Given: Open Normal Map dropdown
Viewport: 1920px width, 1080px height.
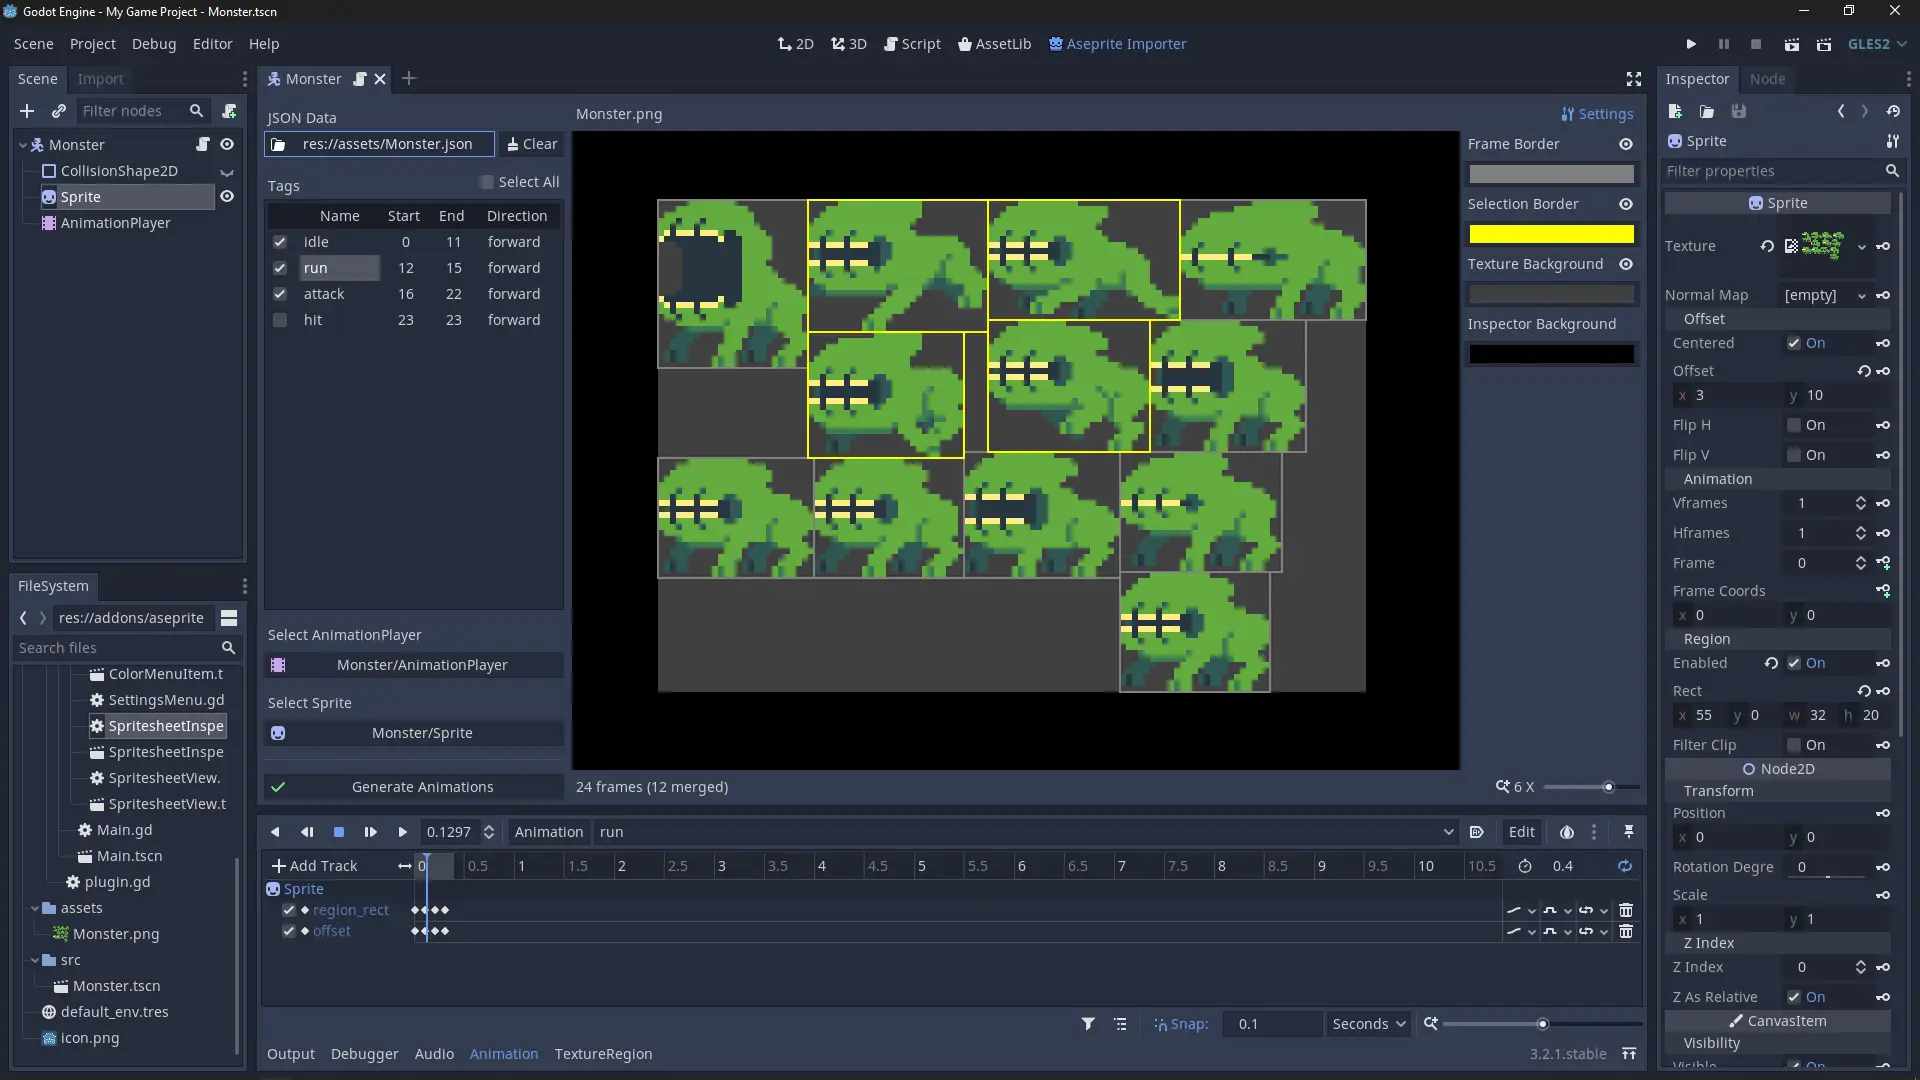Looking at the screenshot, I should click(x=1862, y=295).
